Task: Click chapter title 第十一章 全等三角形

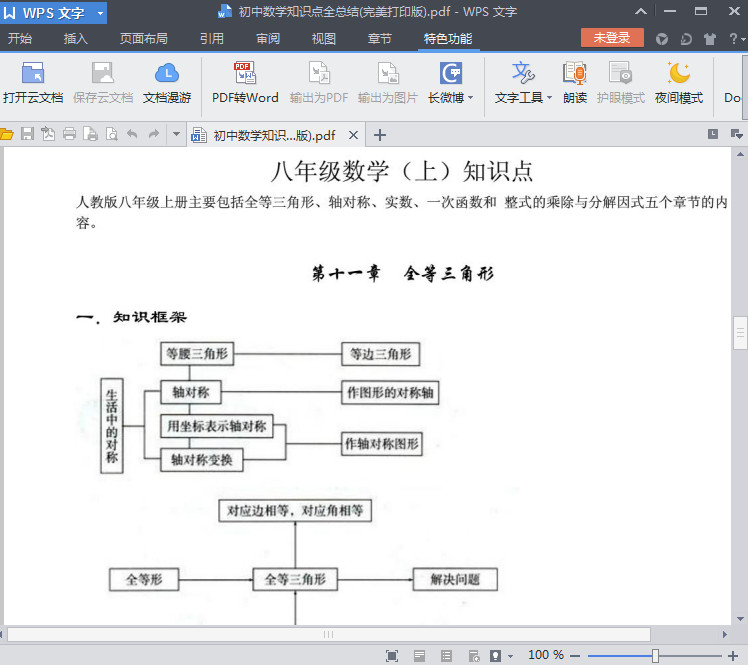Action: [403, 274]
